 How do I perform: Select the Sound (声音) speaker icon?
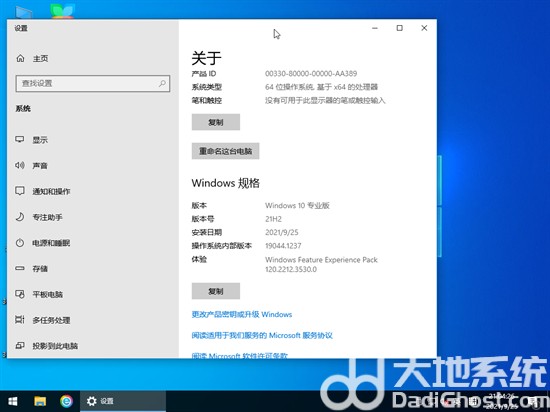(20, 165)
